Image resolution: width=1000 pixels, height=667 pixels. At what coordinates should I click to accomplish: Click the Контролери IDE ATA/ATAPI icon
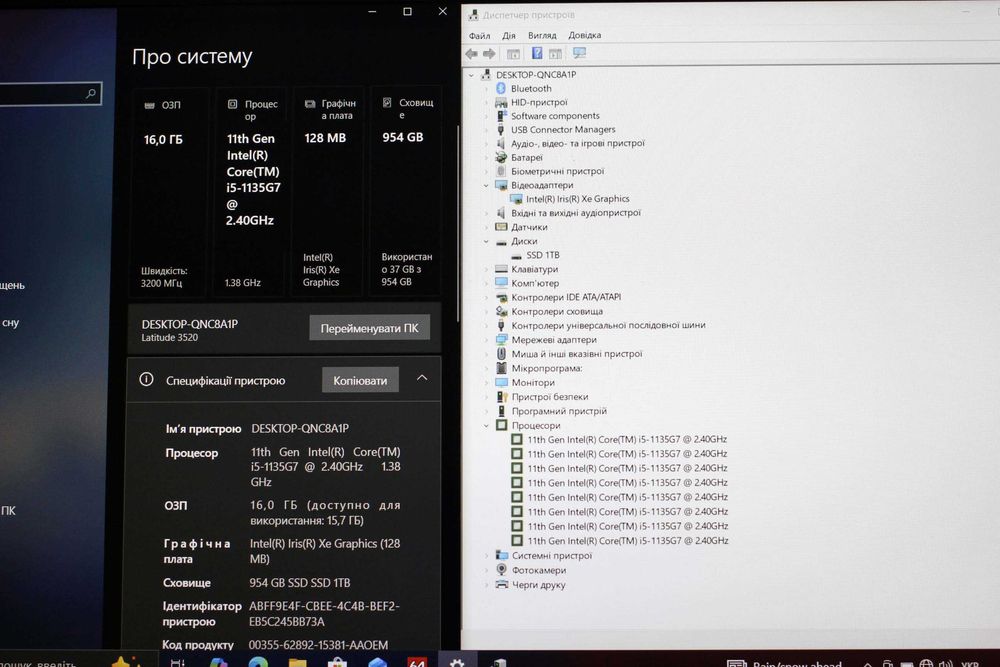[501, 297]
